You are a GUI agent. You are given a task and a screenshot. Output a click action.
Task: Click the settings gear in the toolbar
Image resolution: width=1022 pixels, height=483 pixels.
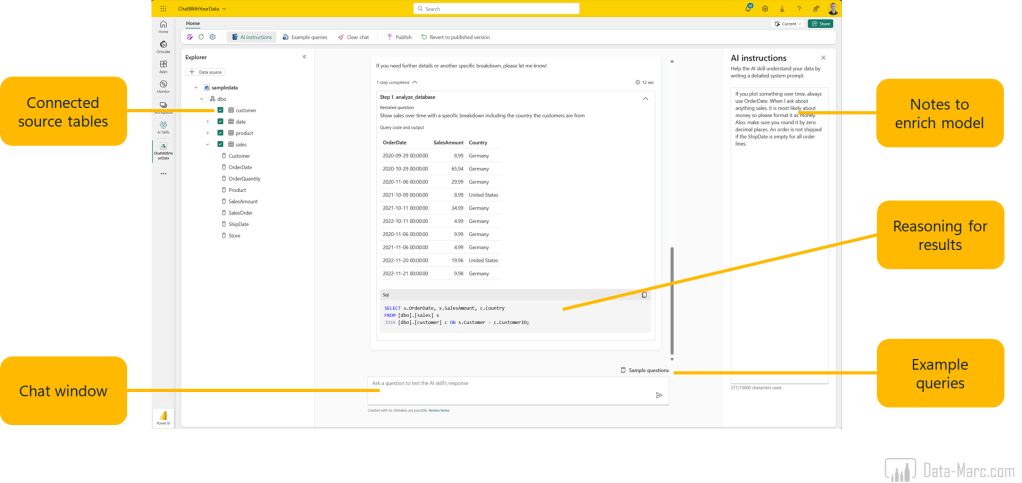(213, 37)
